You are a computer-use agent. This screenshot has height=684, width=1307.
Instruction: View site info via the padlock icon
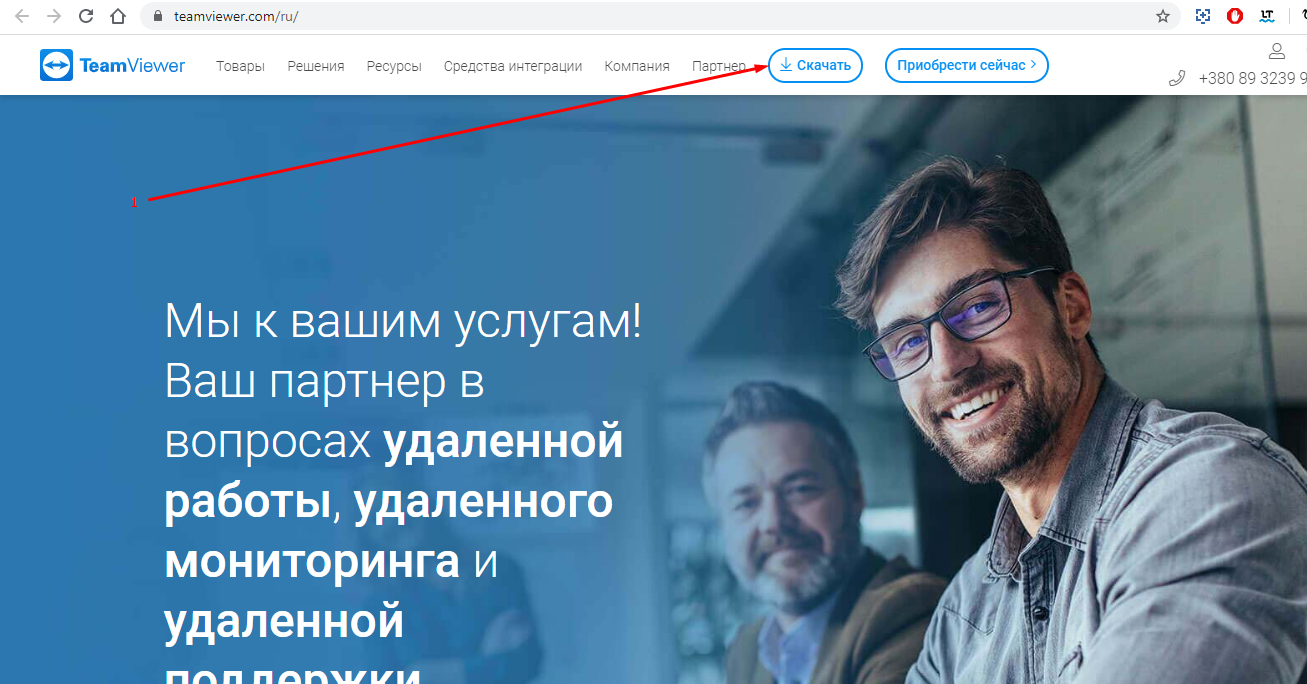157,16
